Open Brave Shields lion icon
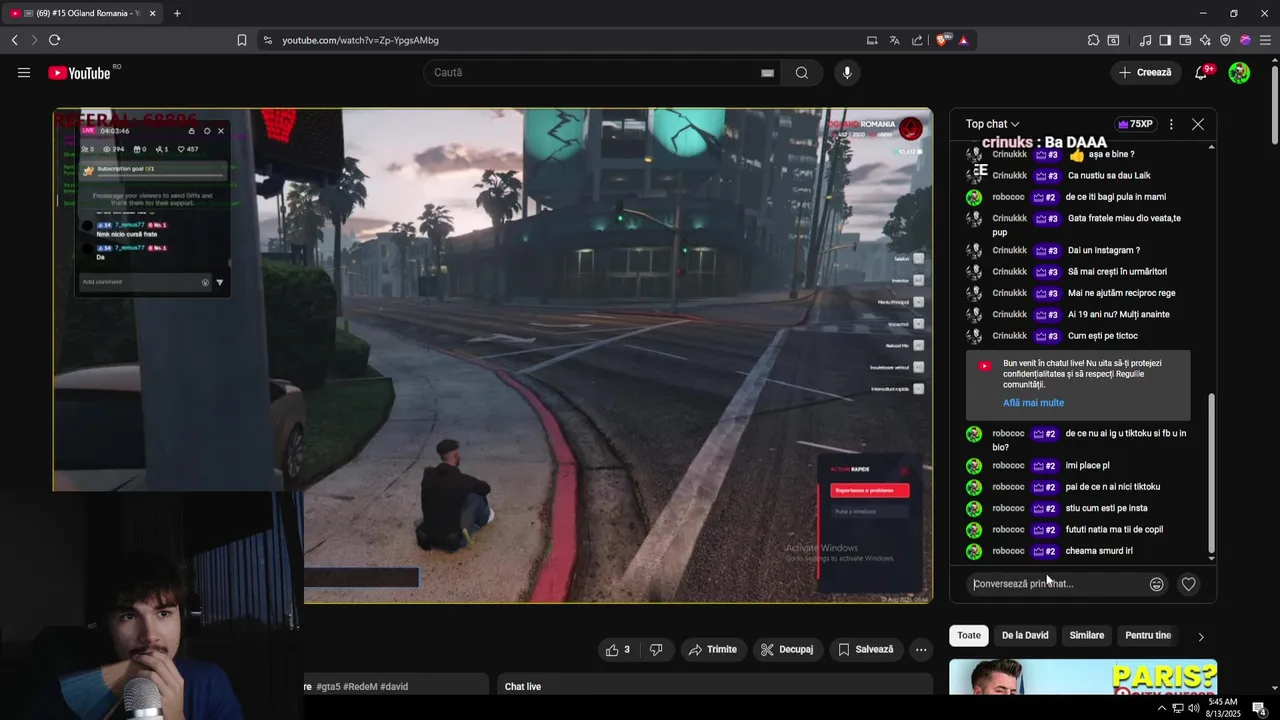Screen dimensions: 1280x720 tap(942, 40)
